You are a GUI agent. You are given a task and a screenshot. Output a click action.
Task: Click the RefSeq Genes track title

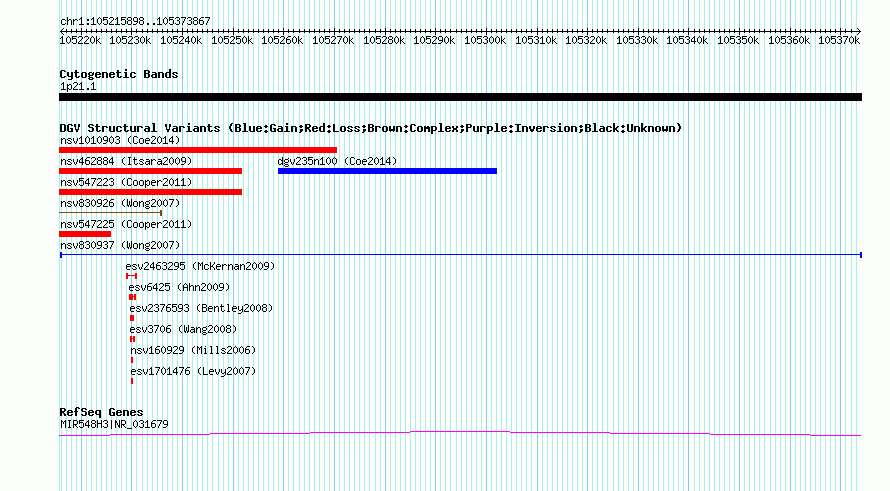101,412
